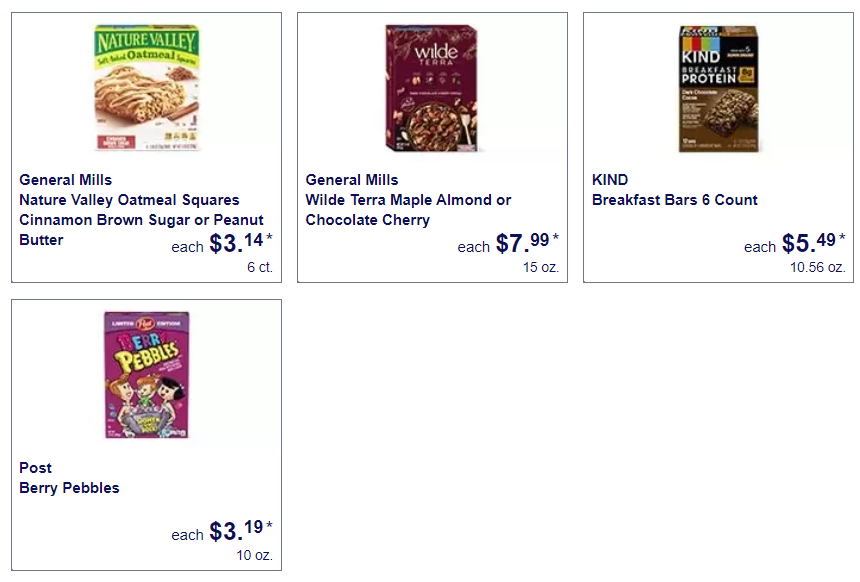Screen dimensions: 860x582
Task: Click the 15 oz. size label
Action: point(541,267)
